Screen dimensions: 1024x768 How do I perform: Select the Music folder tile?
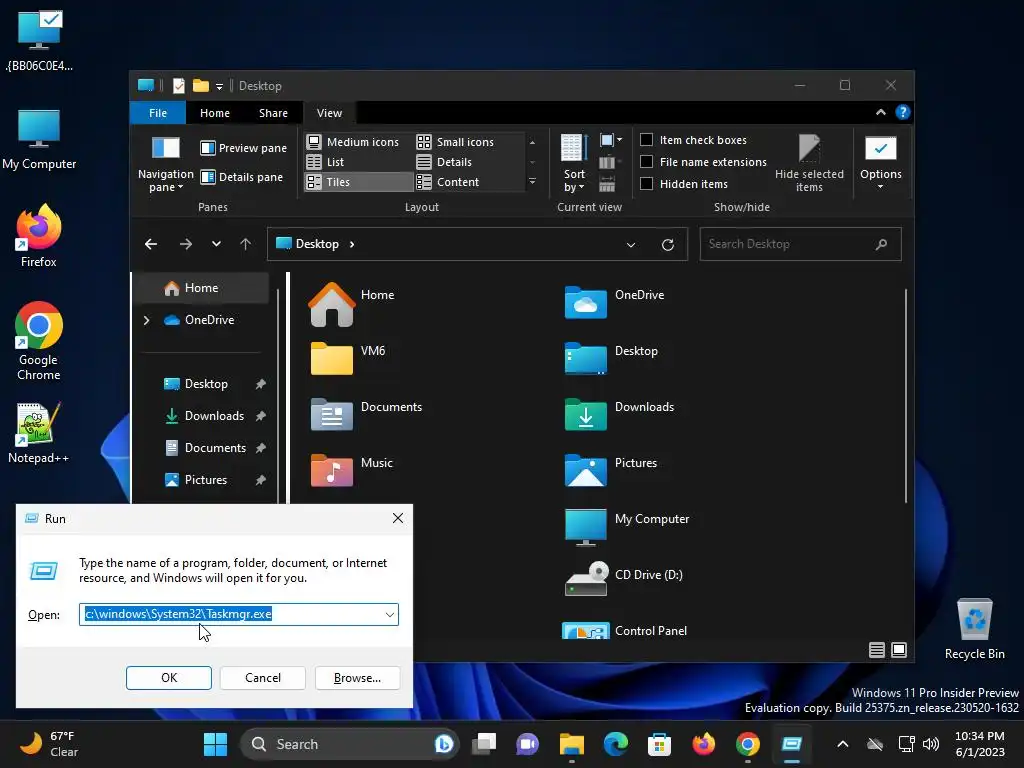[x=351, y=469]
